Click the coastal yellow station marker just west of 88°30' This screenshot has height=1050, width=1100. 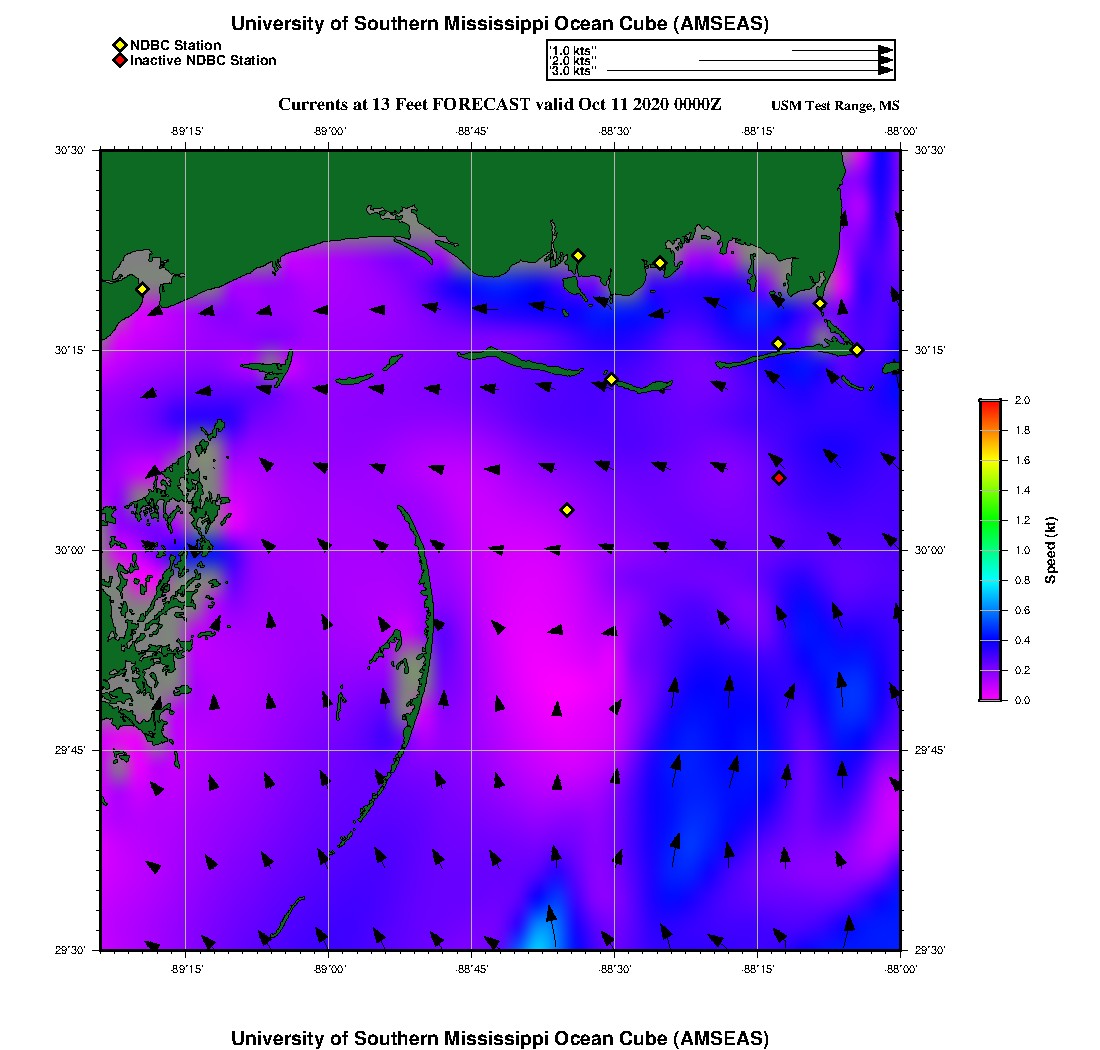578,256
